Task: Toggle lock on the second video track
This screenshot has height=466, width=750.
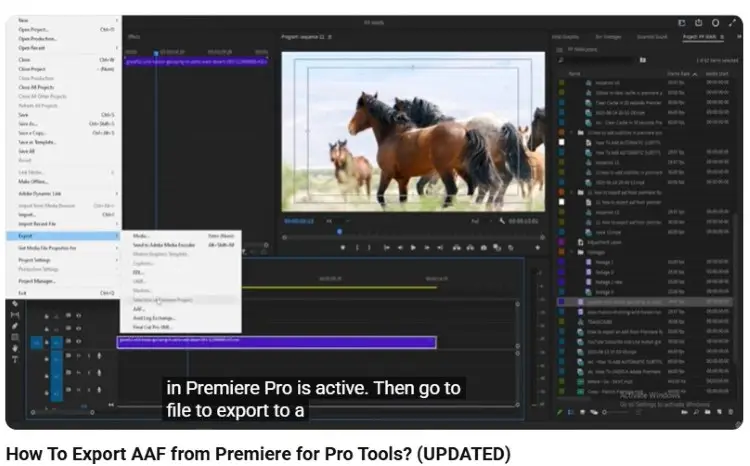Action: (x=46, y=329)
